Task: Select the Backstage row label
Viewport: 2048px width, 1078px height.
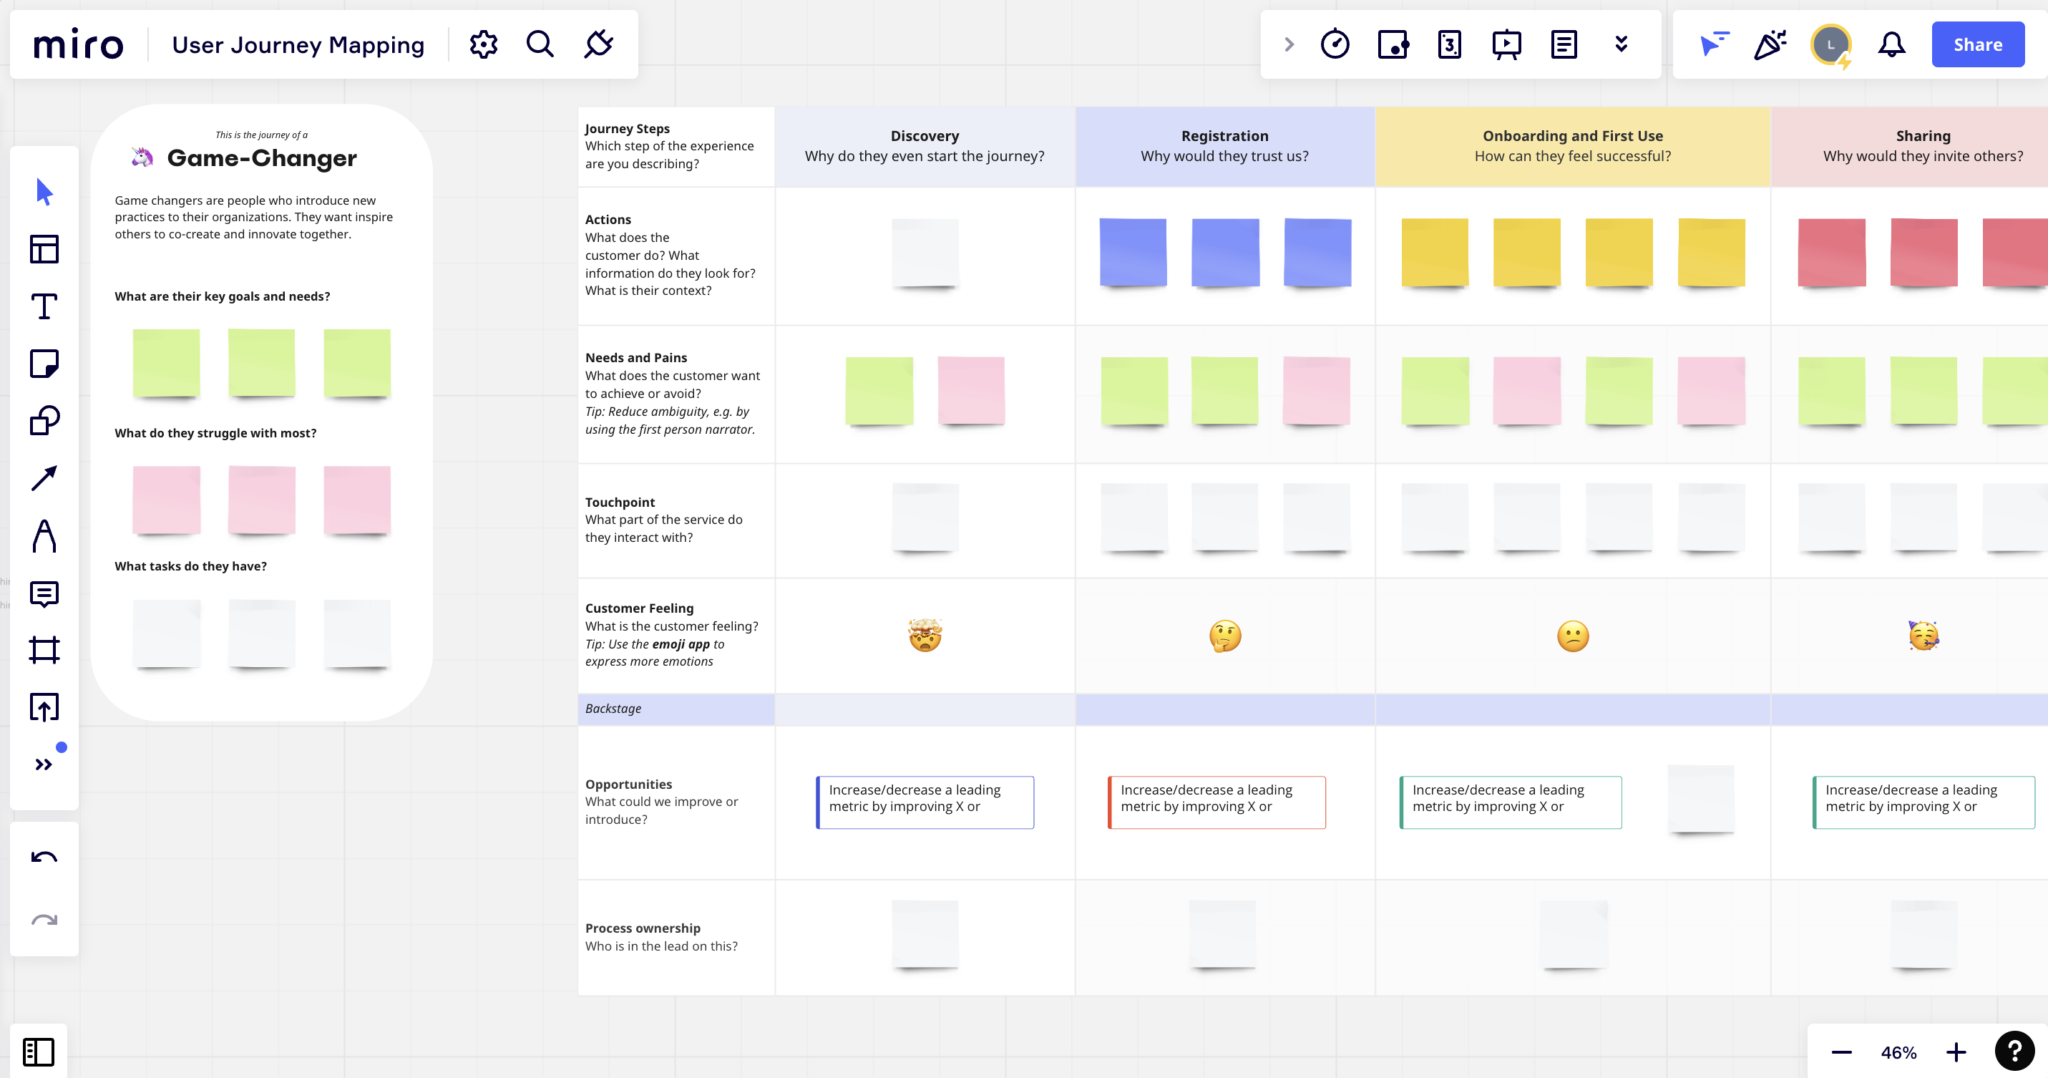Action: pyautogui.click(x=613, y=709)
